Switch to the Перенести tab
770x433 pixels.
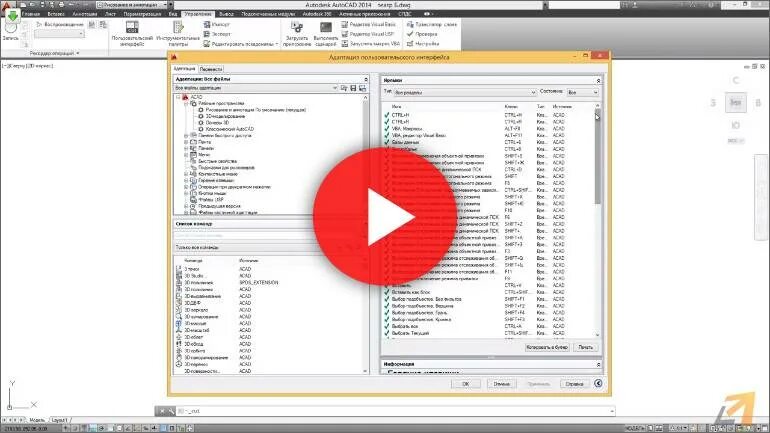(211, 69)
